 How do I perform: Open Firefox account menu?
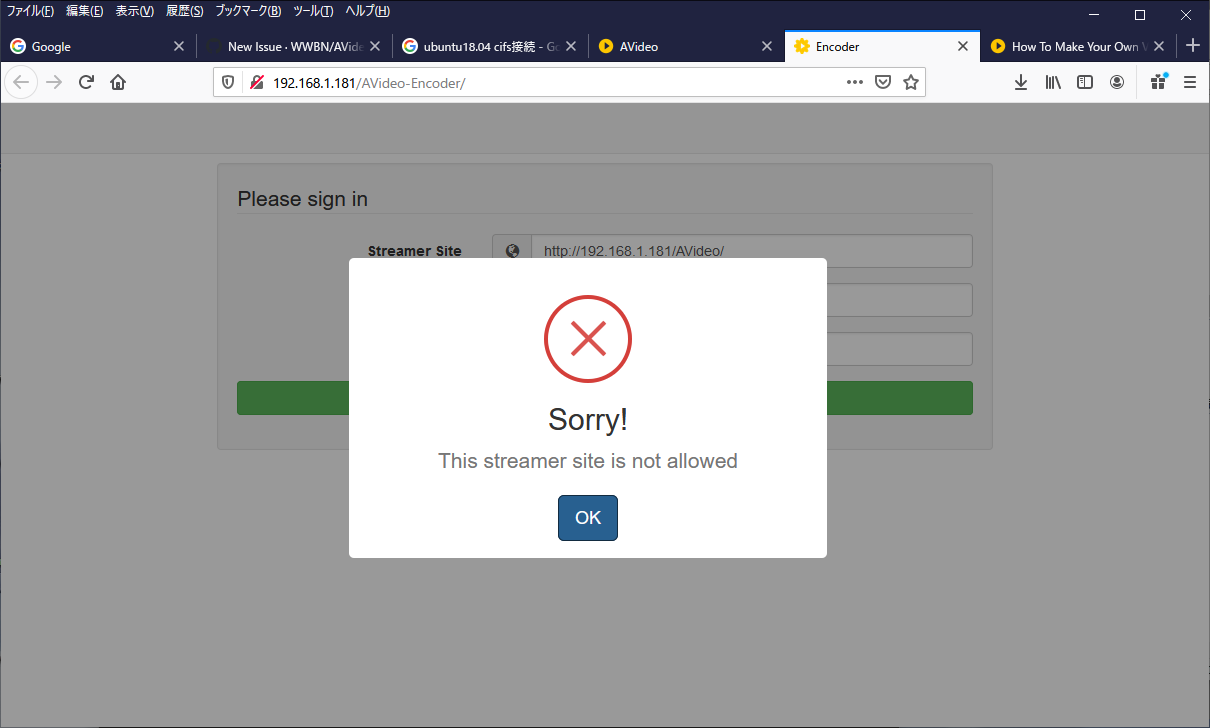1117,83
